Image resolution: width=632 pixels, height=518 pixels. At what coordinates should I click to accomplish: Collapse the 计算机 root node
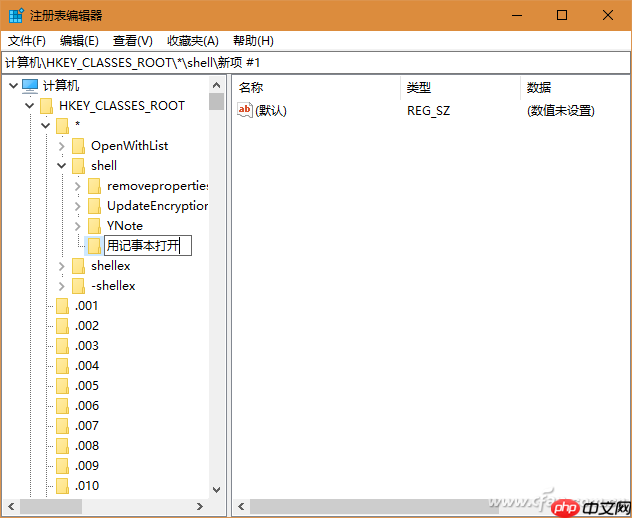point(13,85)
